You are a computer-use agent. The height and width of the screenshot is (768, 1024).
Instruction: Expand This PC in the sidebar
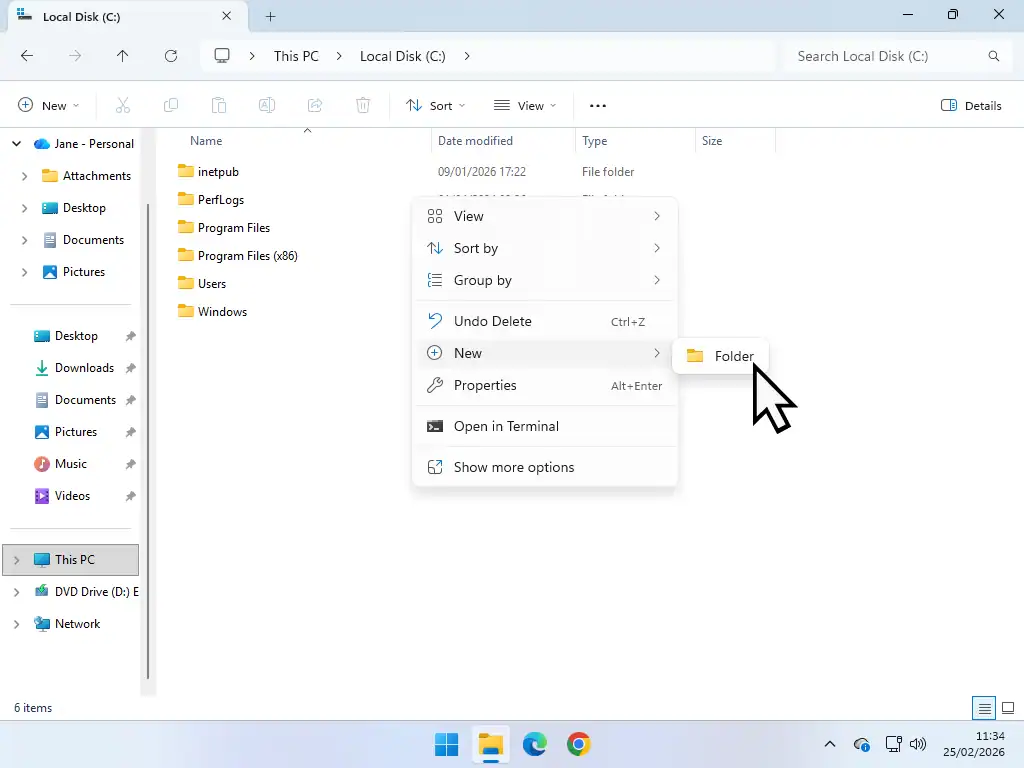coord(16,559)
